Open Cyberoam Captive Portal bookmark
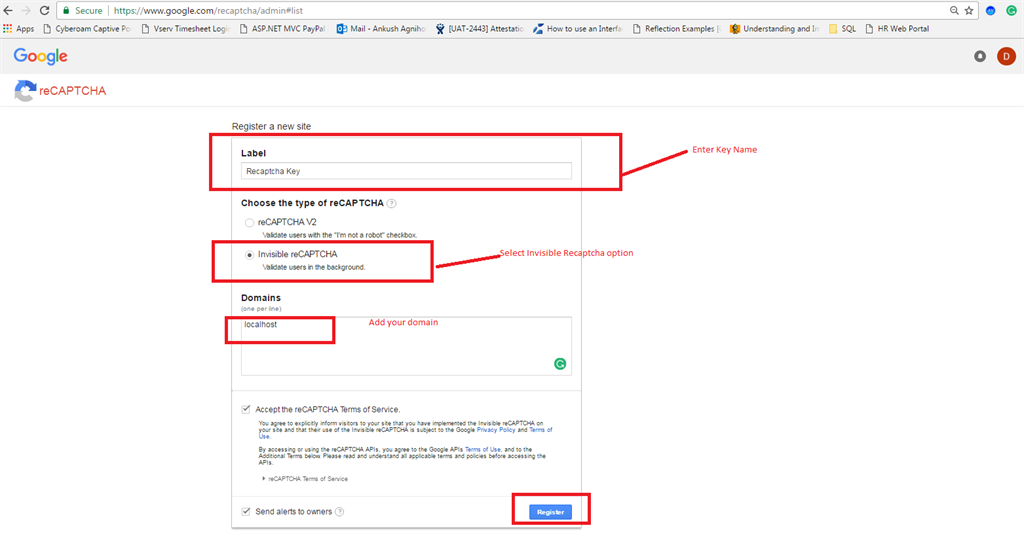Screen dimensions: 1024x534 (x=87, y=29)
